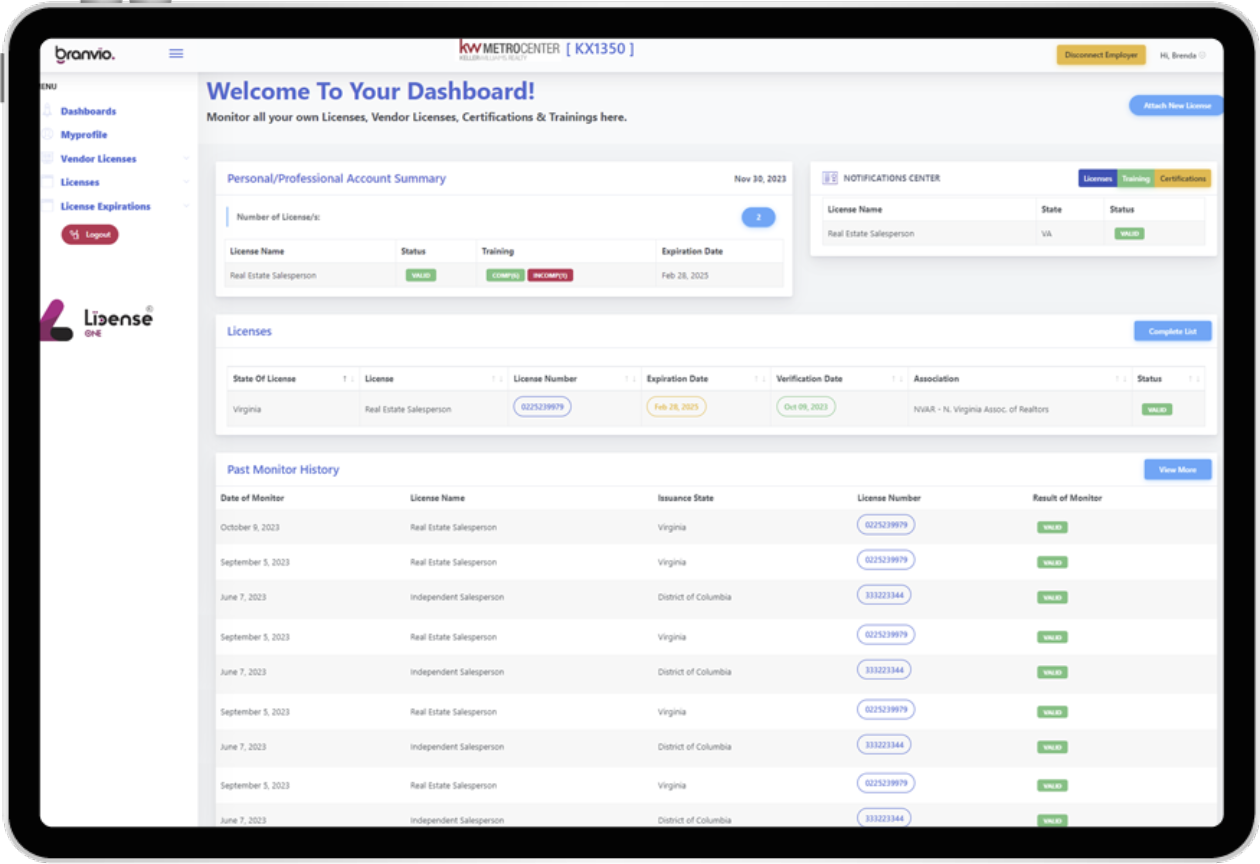Screen dimensions: 1260x864
Task: Click the Dashboards bell icon in sidebar
Action: tap(47, 111)
